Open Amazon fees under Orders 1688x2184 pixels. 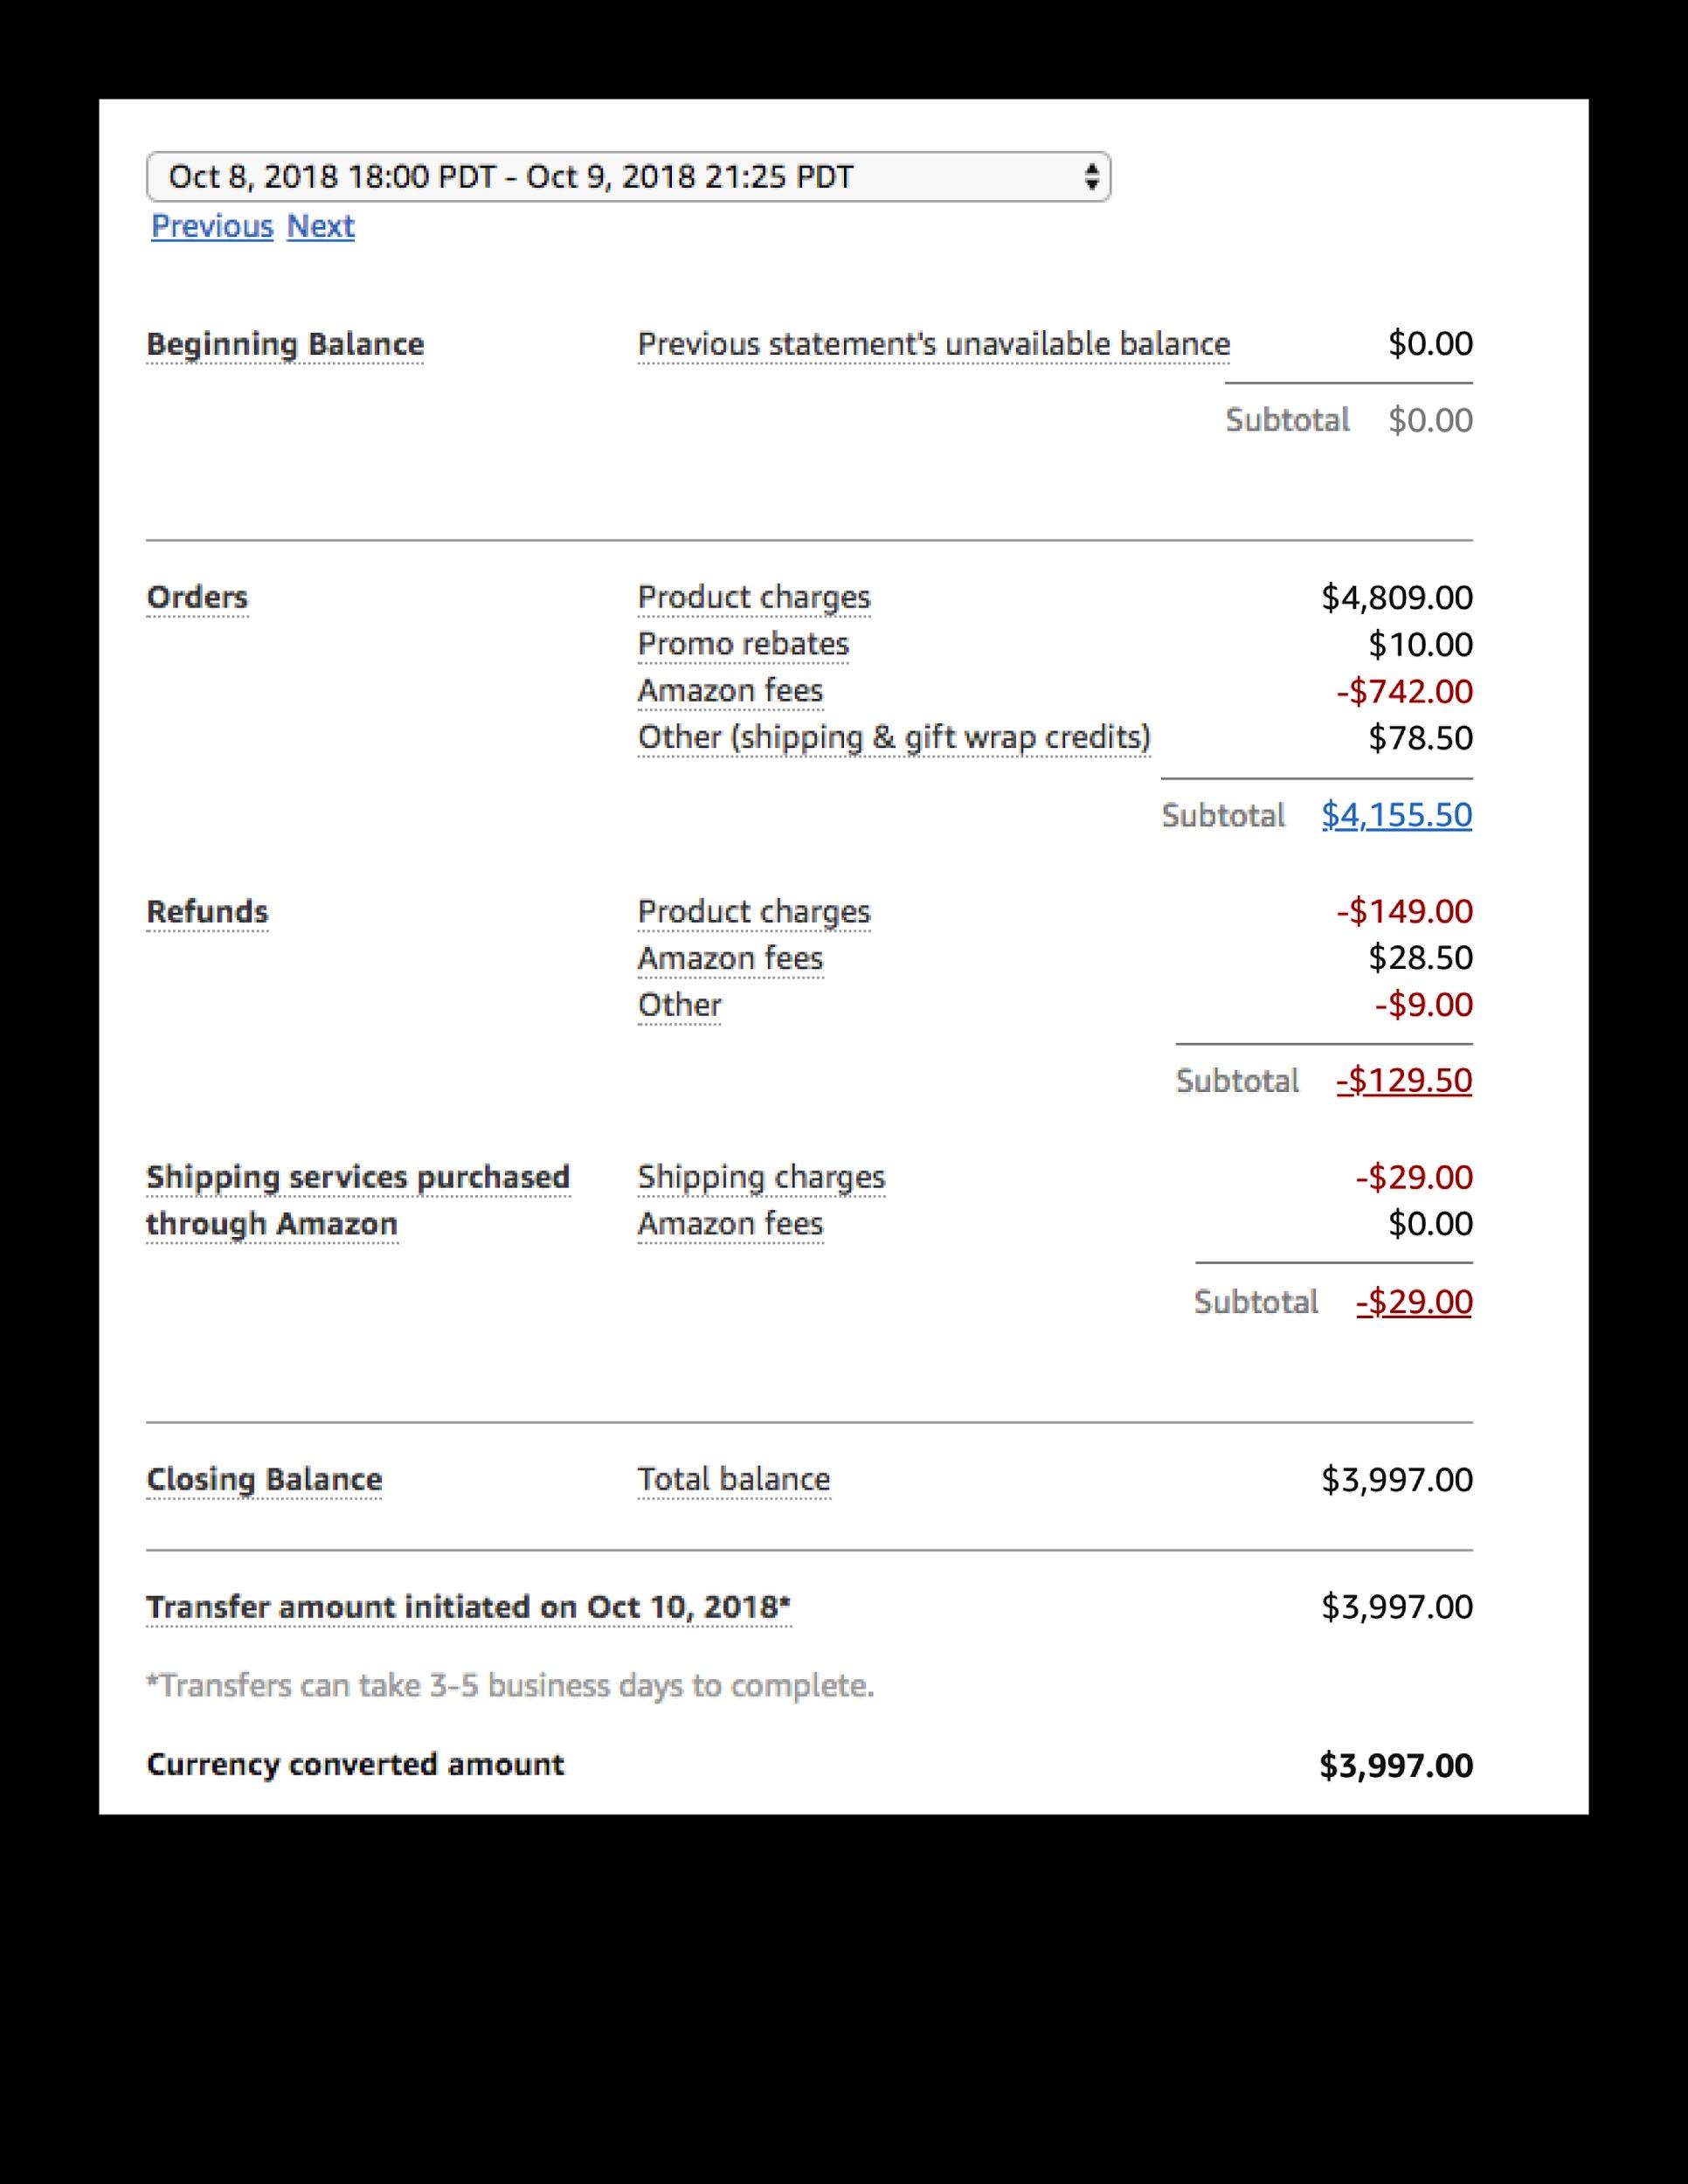[x=730, y=690]
